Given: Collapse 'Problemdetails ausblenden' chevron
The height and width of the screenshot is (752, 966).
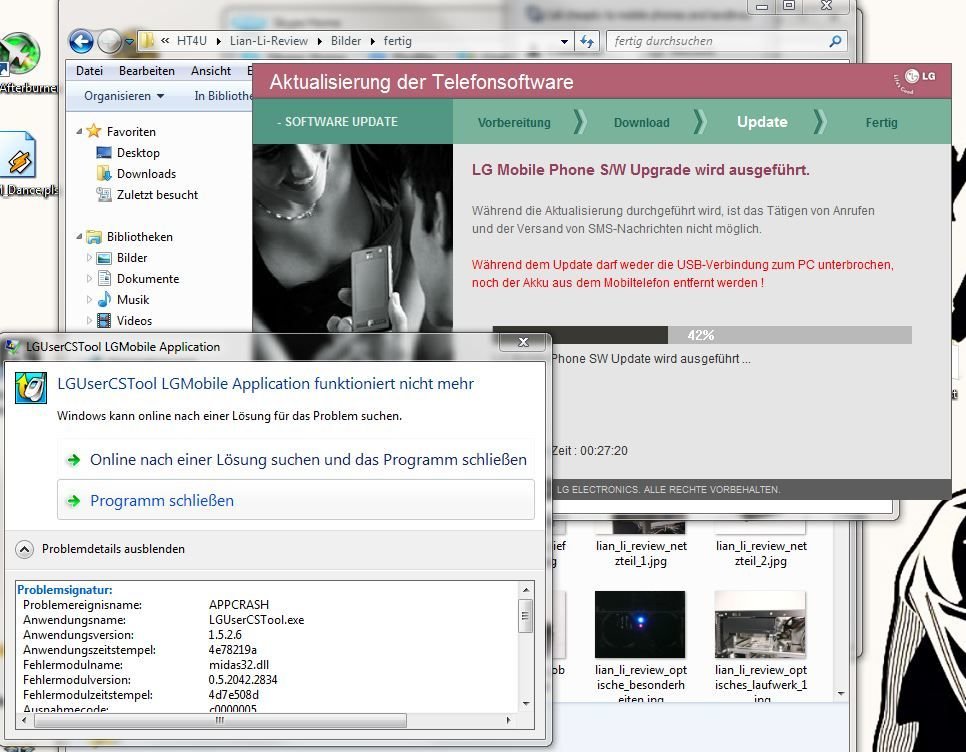Looking at the screenshot, I should [24, 549].
